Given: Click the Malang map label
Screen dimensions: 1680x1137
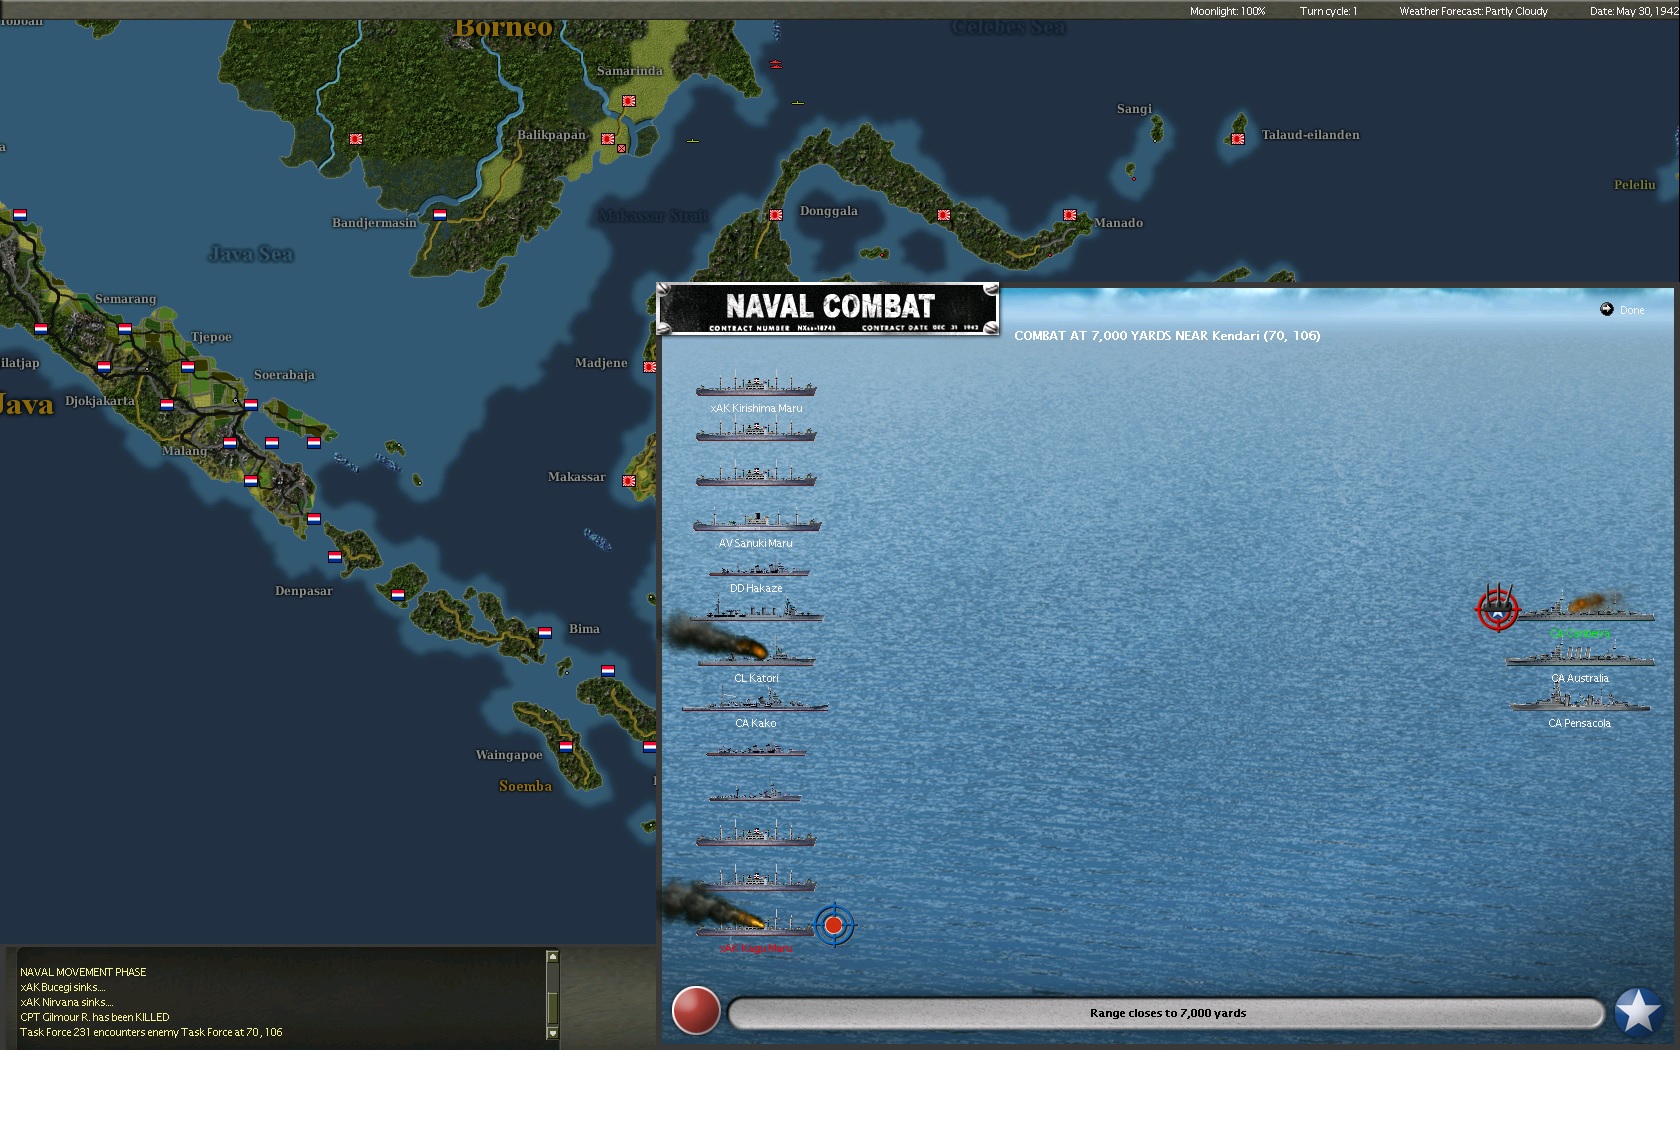Looking at the screenshot, I should coord(184,451).
